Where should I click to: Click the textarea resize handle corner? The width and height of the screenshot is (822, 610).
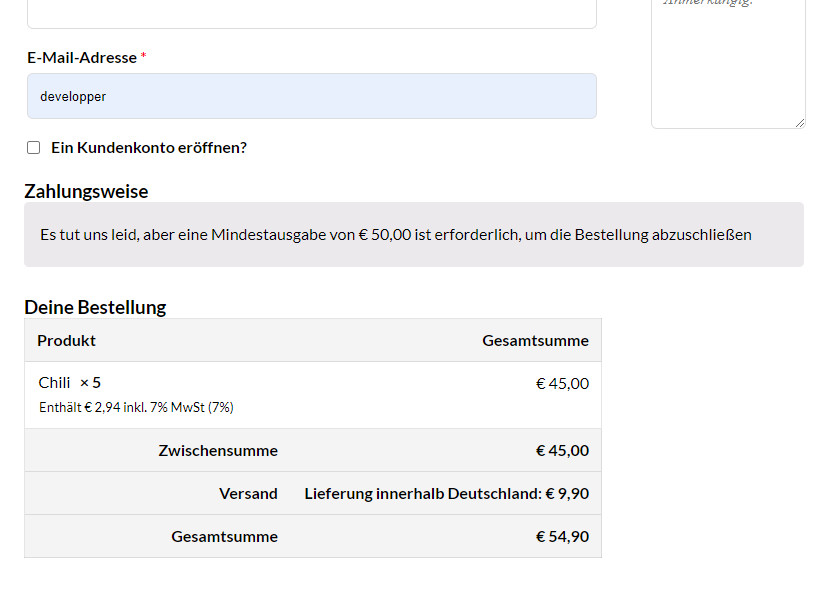799,123
